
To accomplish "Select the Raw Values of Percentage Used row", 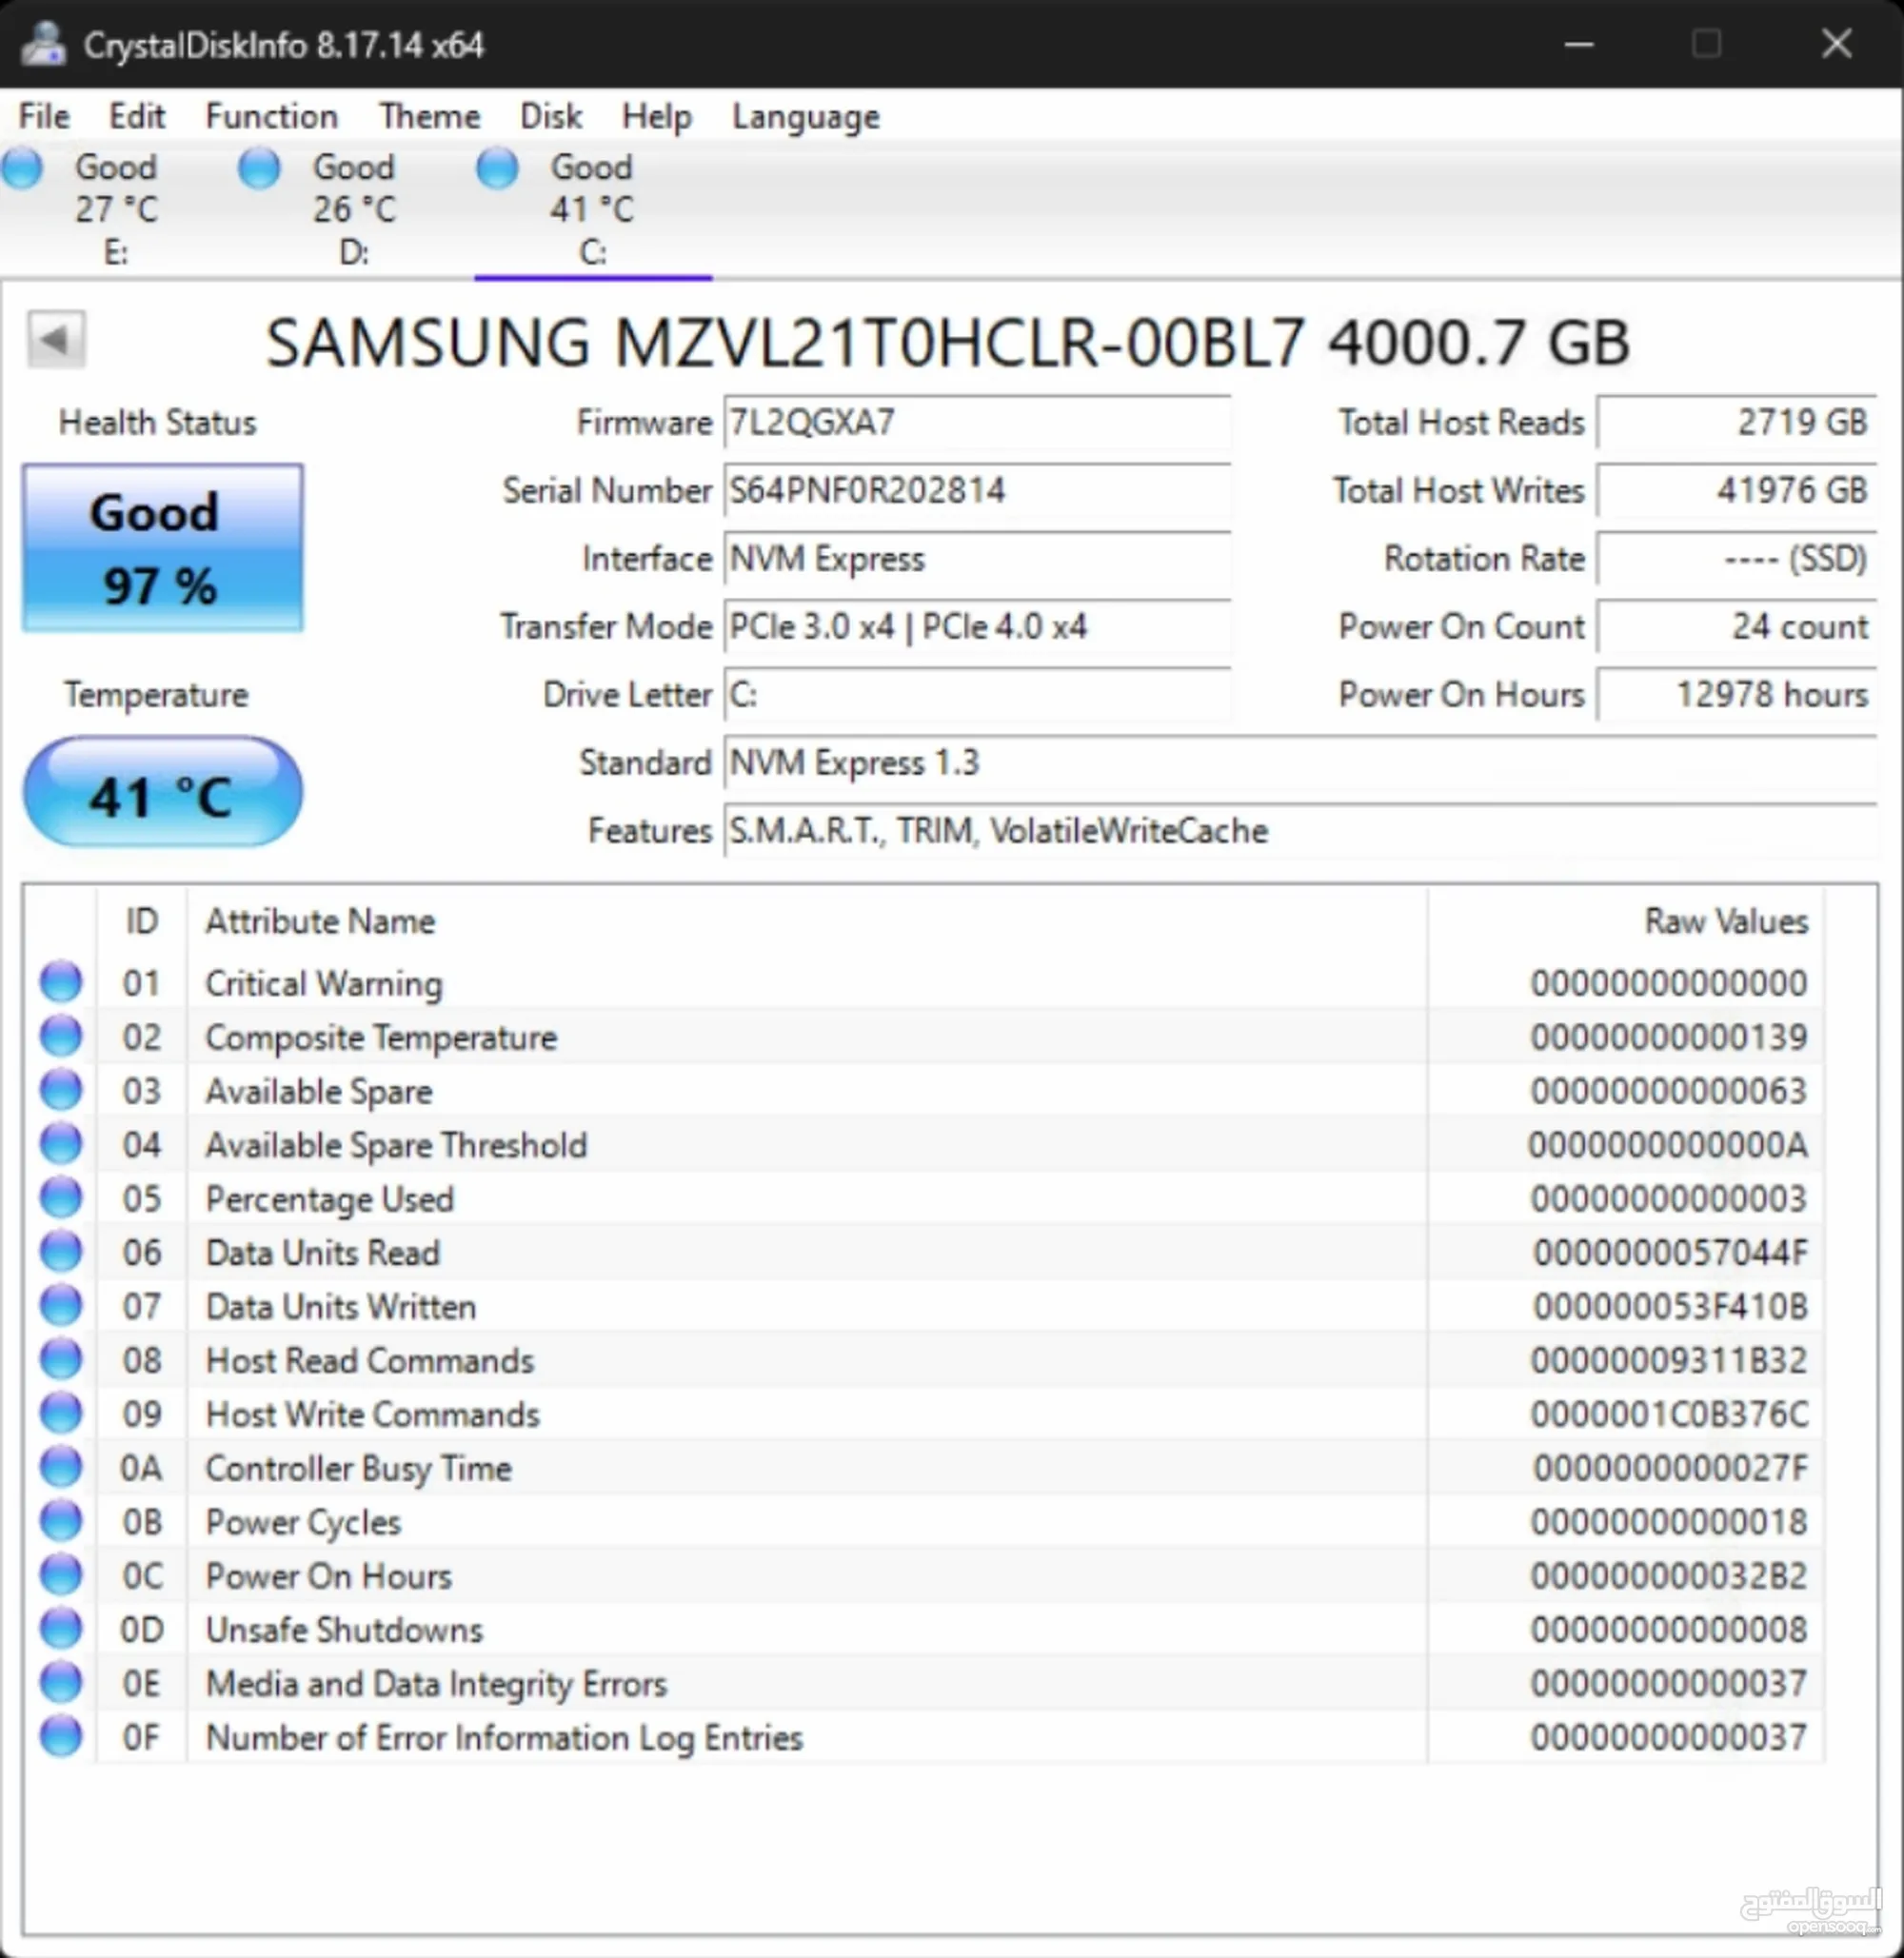I will [x=1669, y=1199].
